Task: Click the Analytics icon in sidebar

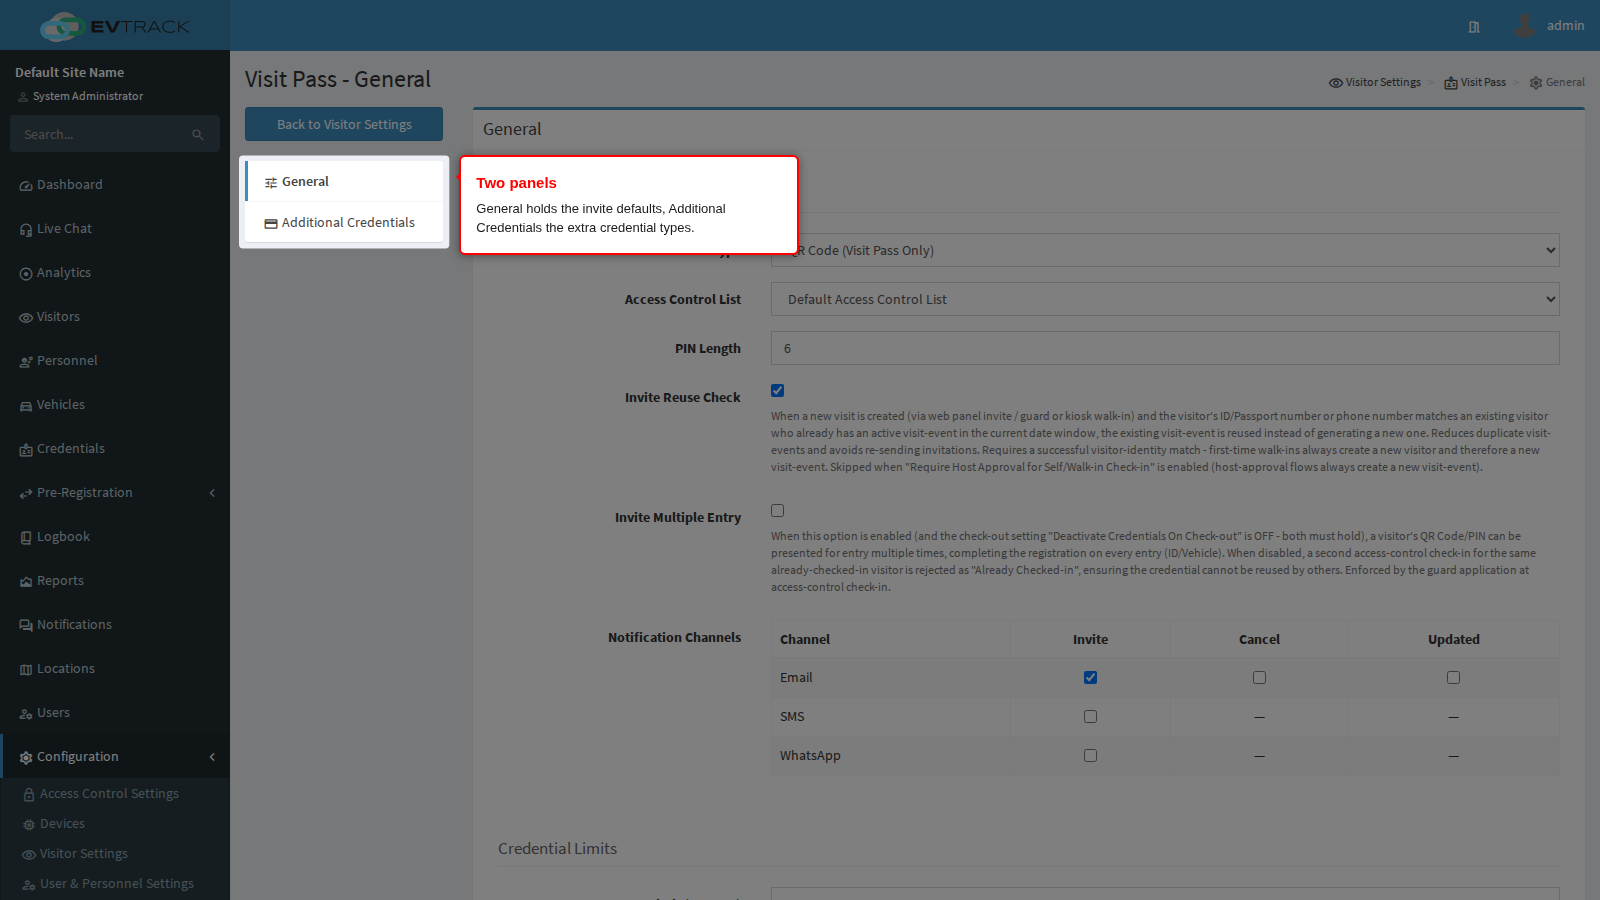Action: tap(26, 274)
